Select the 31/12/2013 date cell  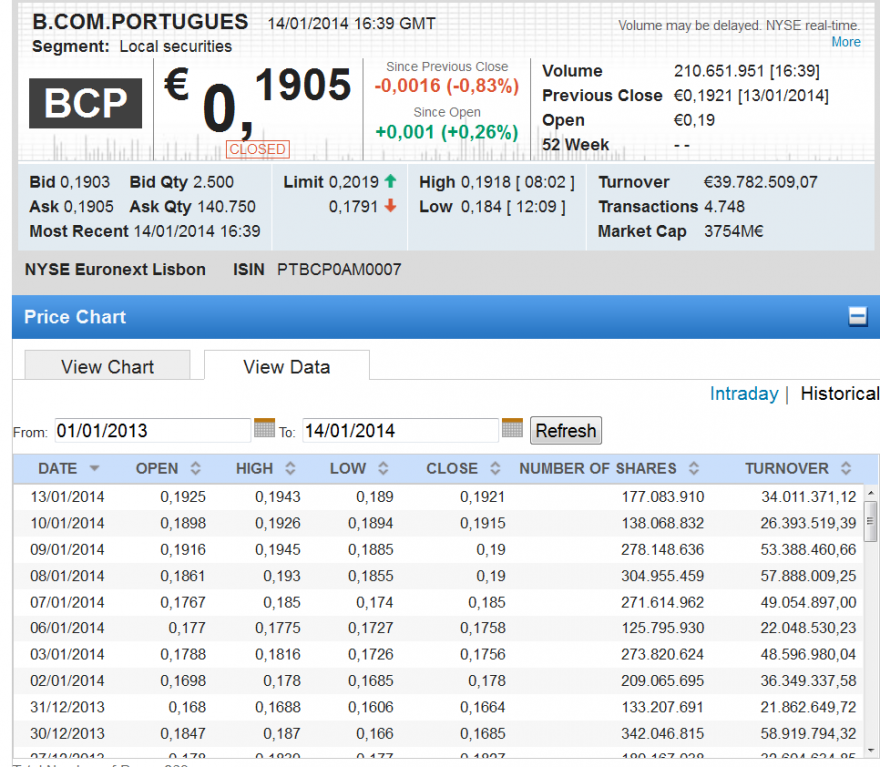[67, 707]
